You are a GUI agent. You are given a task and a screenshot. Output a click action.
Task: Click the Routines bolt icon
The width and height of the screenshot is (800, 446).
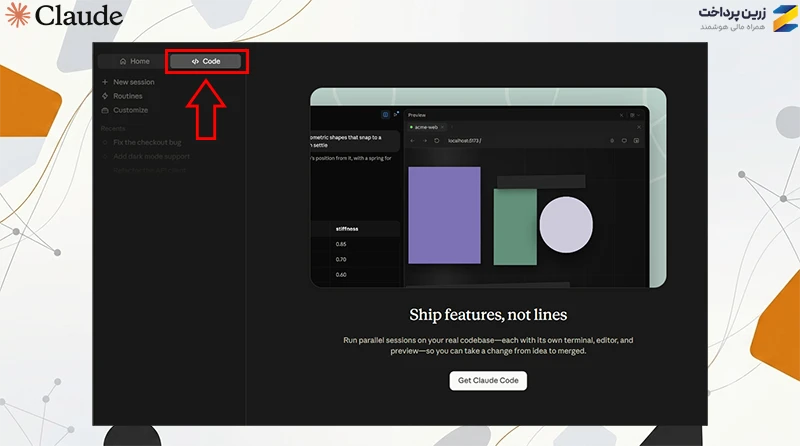105,96
